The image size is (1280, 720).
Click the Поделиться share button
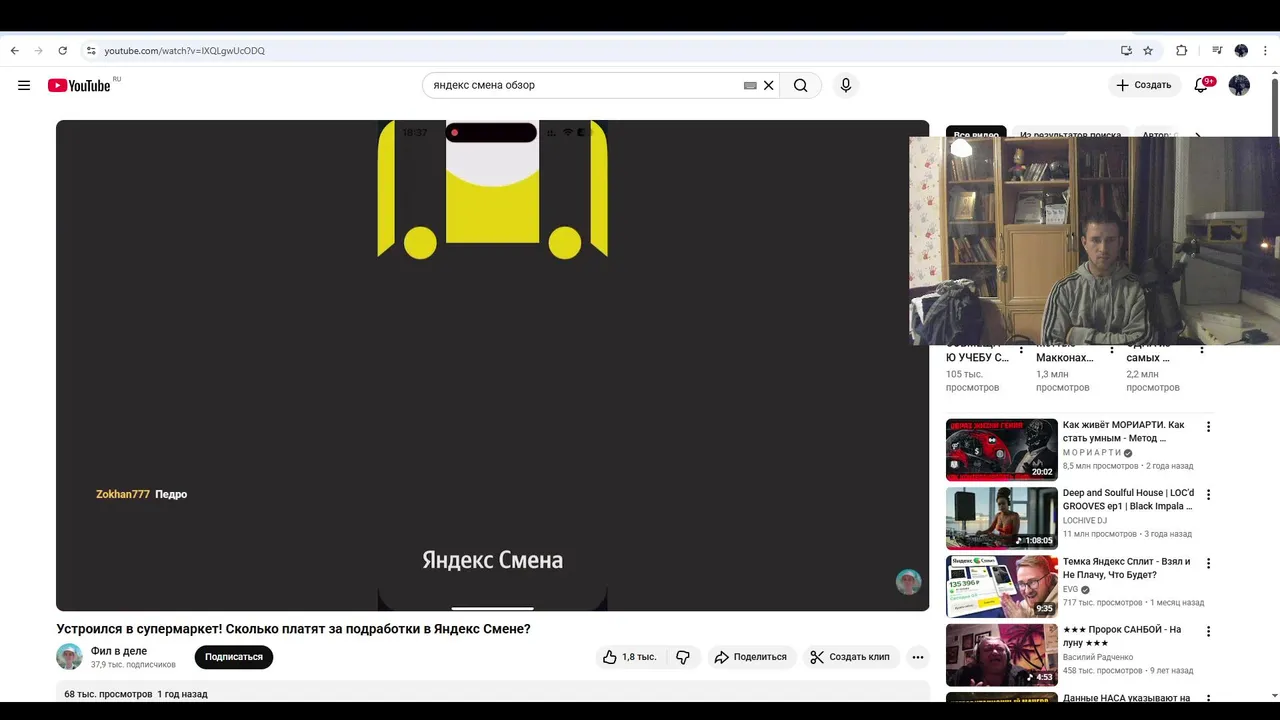point(750,657)
